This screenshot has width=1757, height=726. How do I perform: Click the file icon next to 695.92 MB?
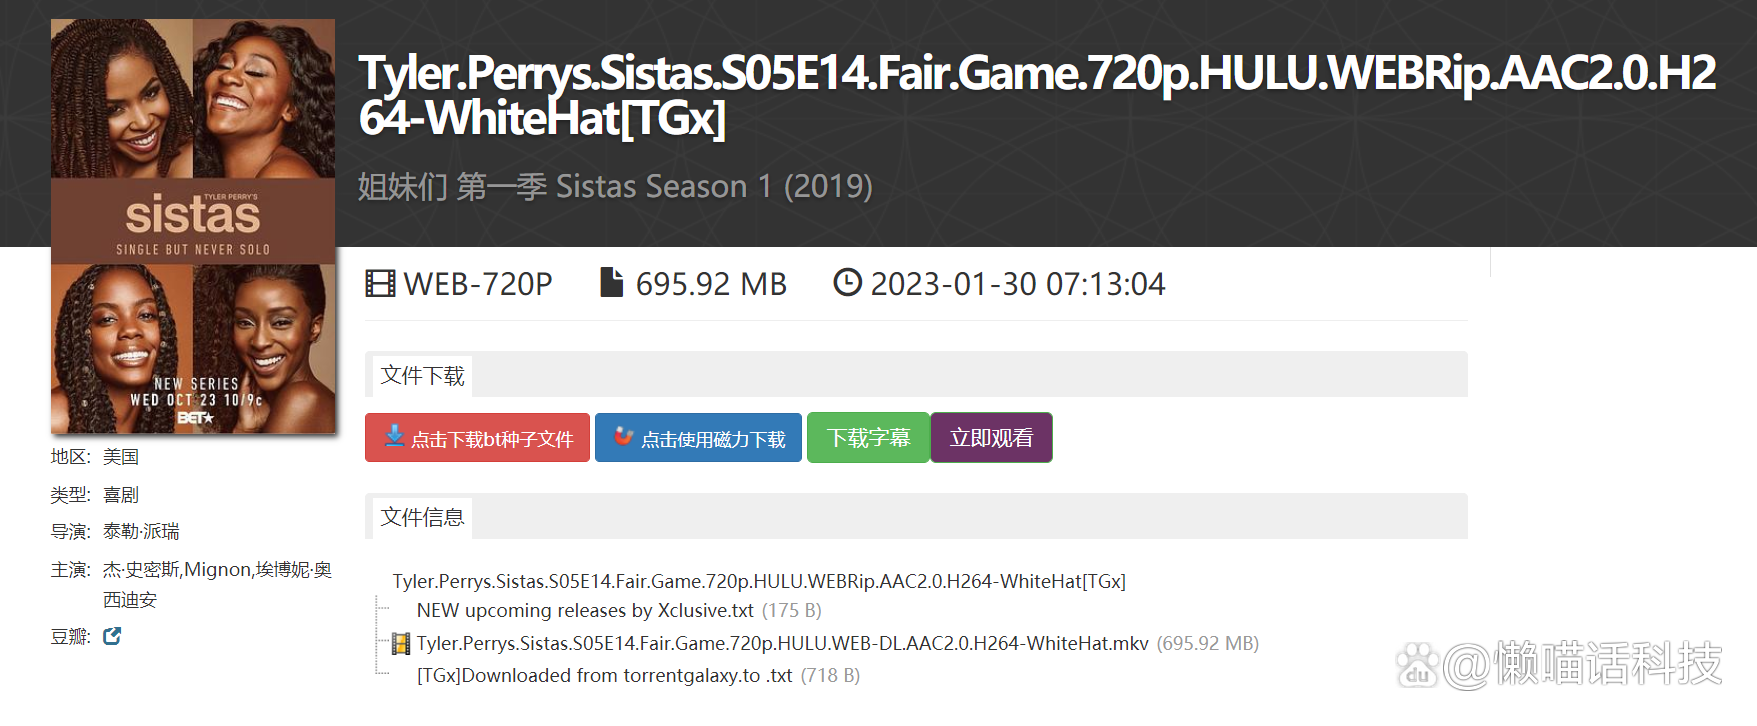point(611,283)
